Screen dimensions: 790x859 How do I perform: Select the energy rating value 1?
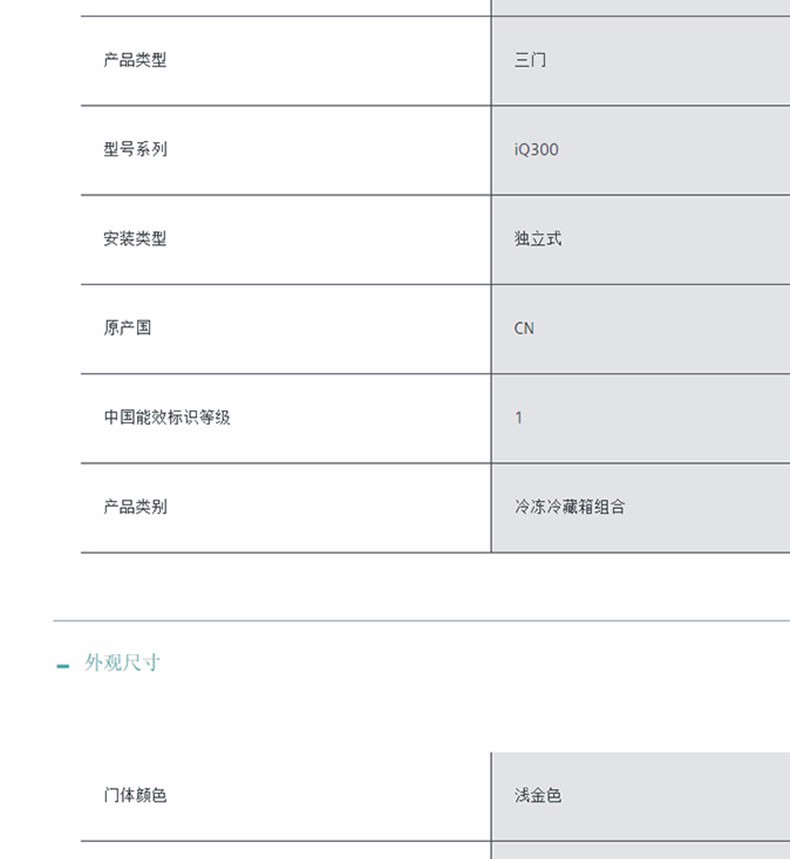click(519, 418)
